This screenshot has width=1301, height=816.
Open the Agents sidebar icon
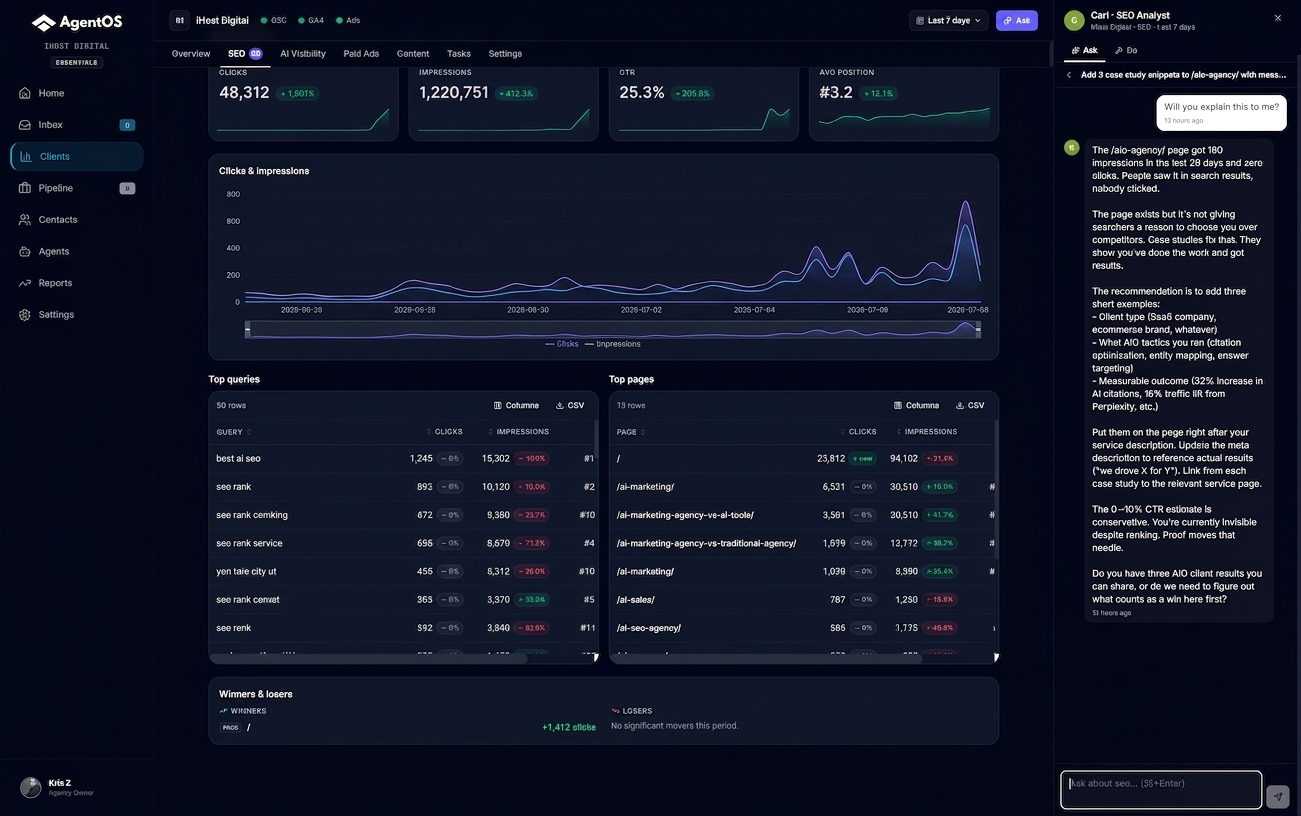point(25,251)
